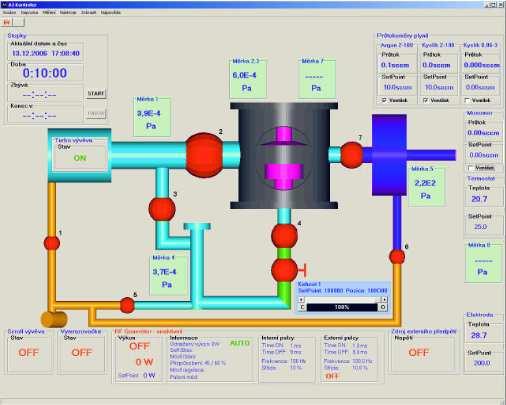The width and height of the screenshot is (506, 405).
Task: Click the Elektroda SetPoint 200.0 field
Action: [481, 363]
